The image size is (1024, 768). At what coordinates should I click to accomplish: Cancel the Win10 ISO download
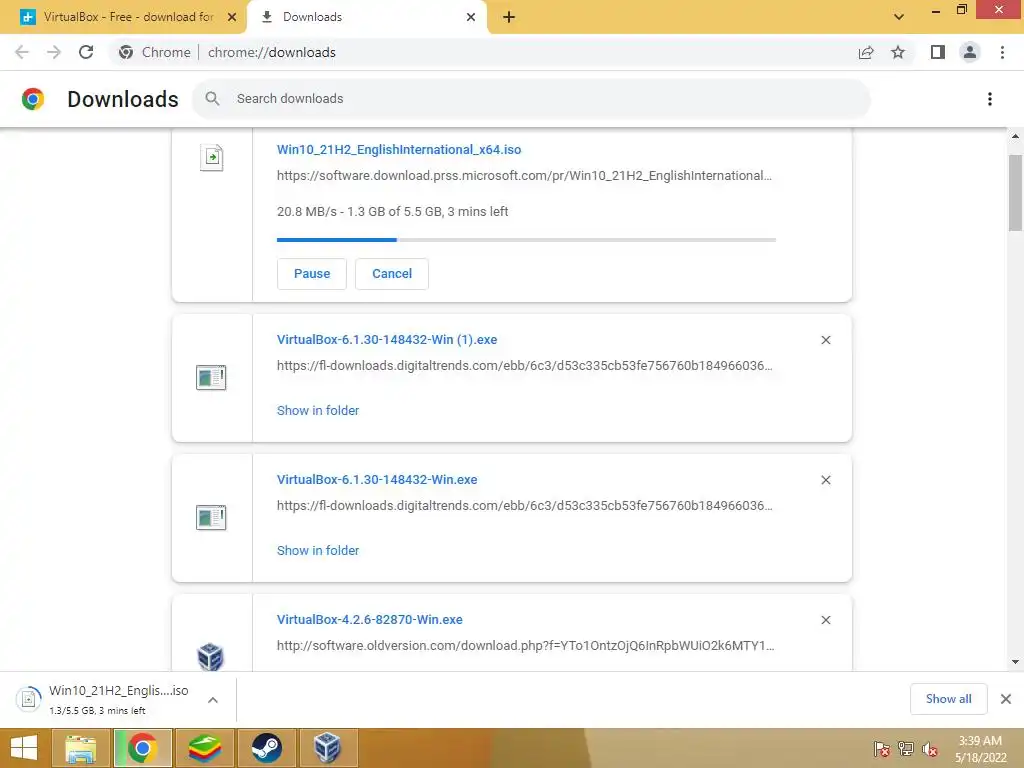[392, 274]
